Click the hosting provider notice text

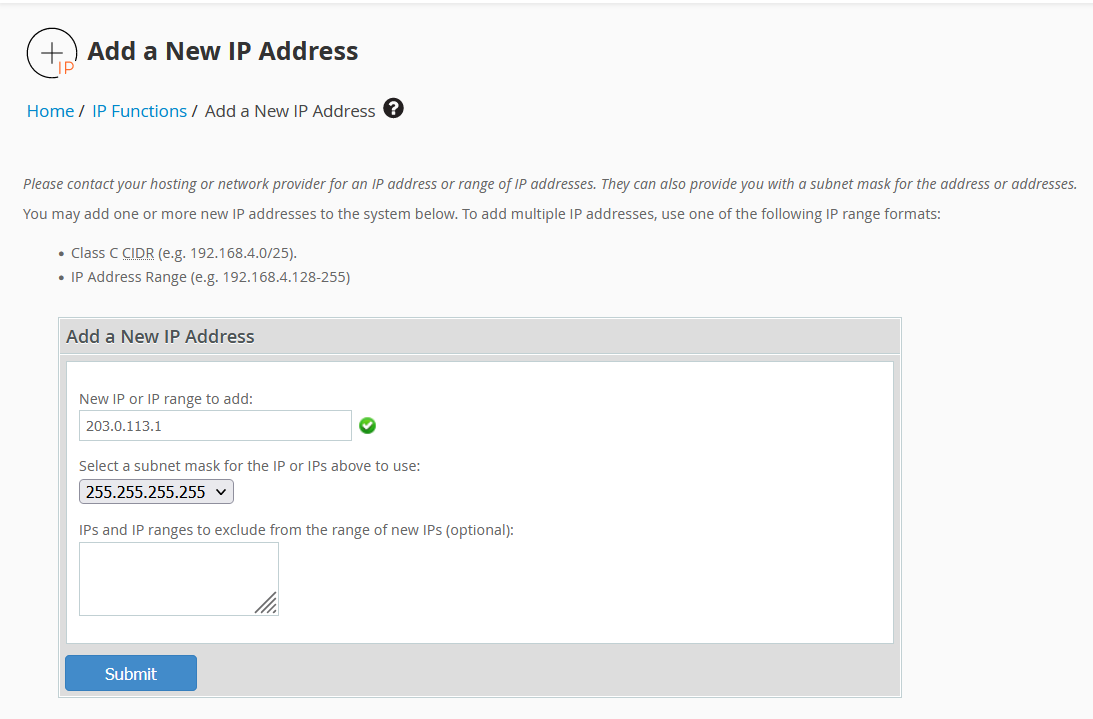550,183
